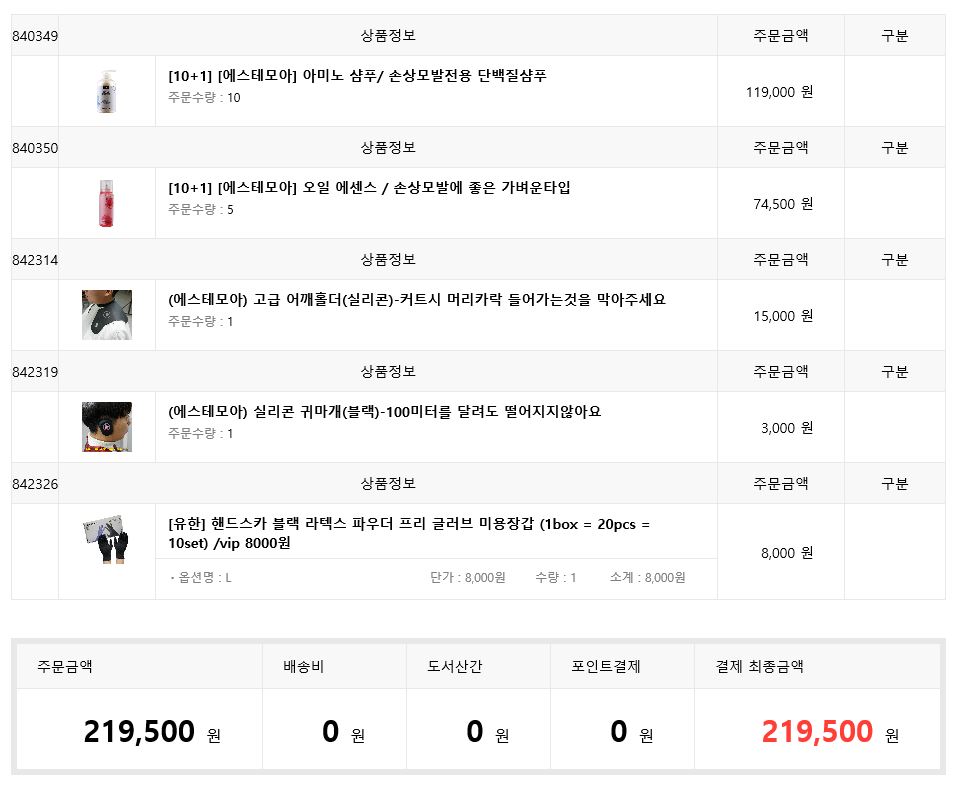974x796 pixels.
Task: Click the 74,500 원 order amount
Action: [x=783, y=204]
